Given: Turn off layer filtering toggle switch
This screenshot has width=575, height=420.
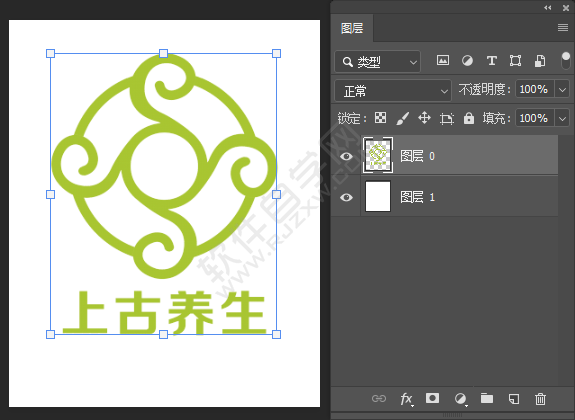Looking at the screenshot, I should pos(566,61).
